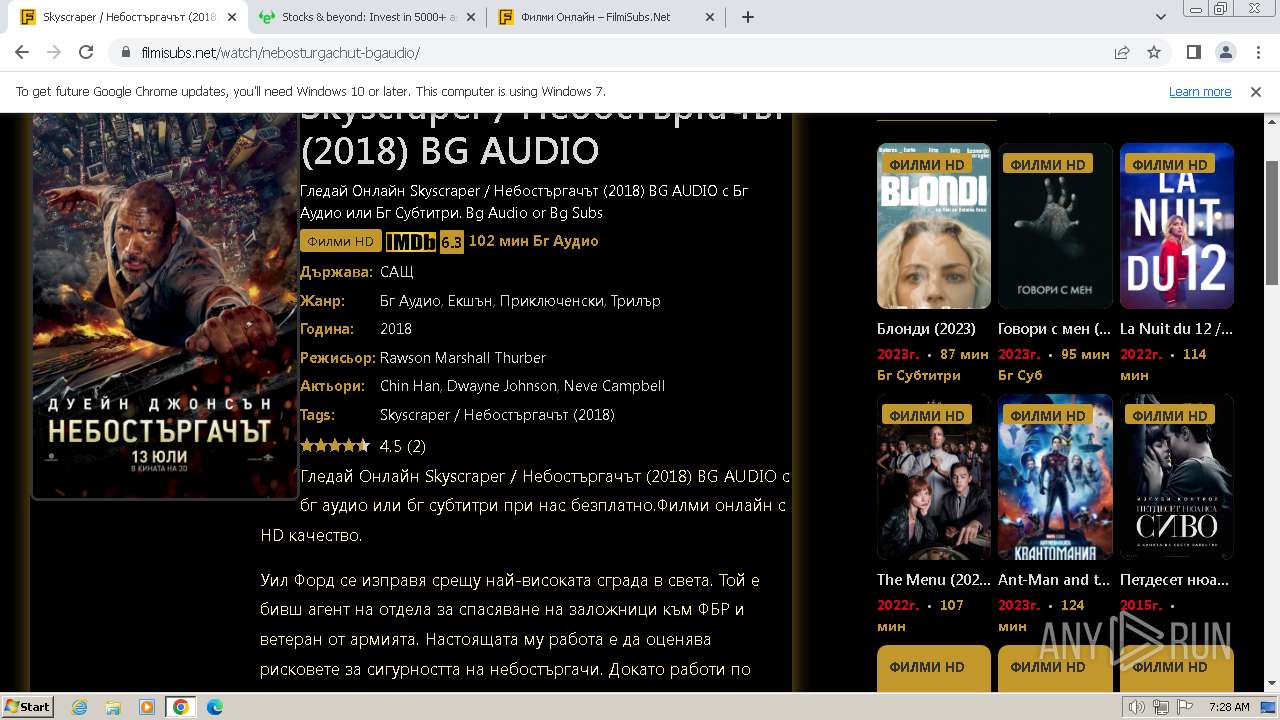Screen dimensions: 1280x720
Task: Open the Говори с мен poster
Action: [1055, 226]
